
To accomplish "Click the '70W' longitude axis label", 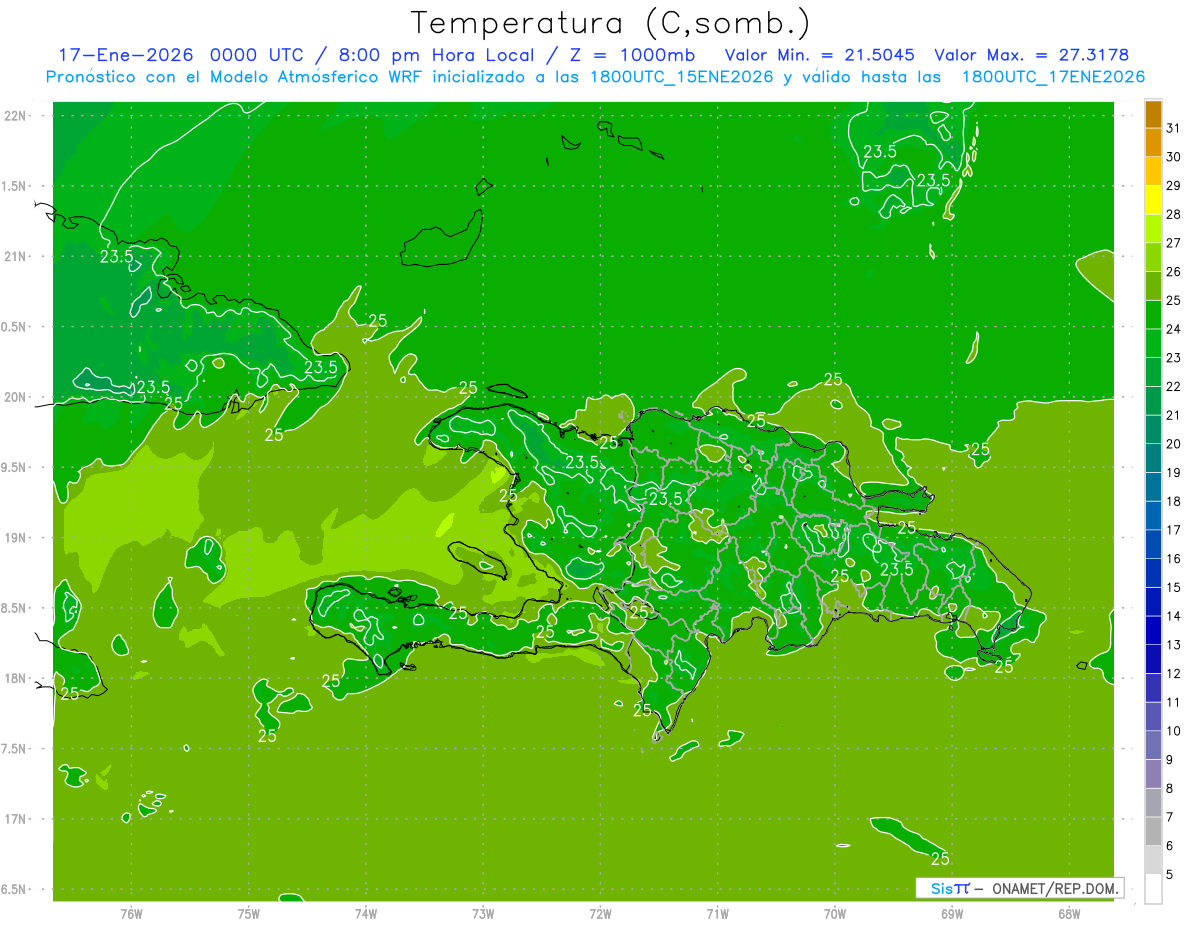I will pos(835,914).
